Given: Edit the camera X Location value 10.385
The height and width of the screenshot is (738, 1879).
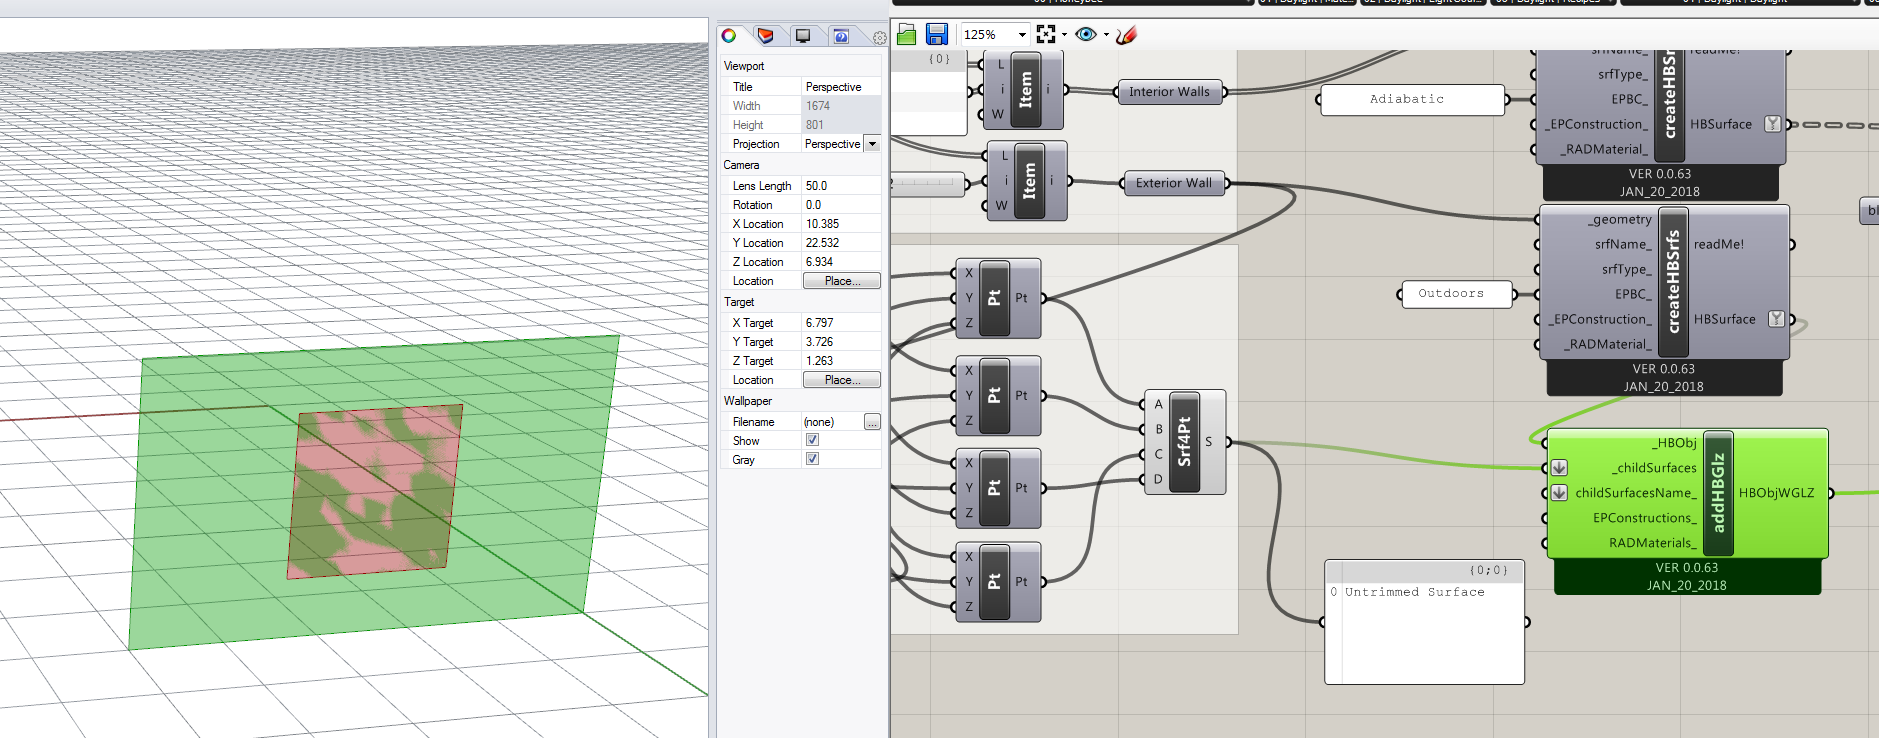Looking at the screenshot, I should coord(841,224).
